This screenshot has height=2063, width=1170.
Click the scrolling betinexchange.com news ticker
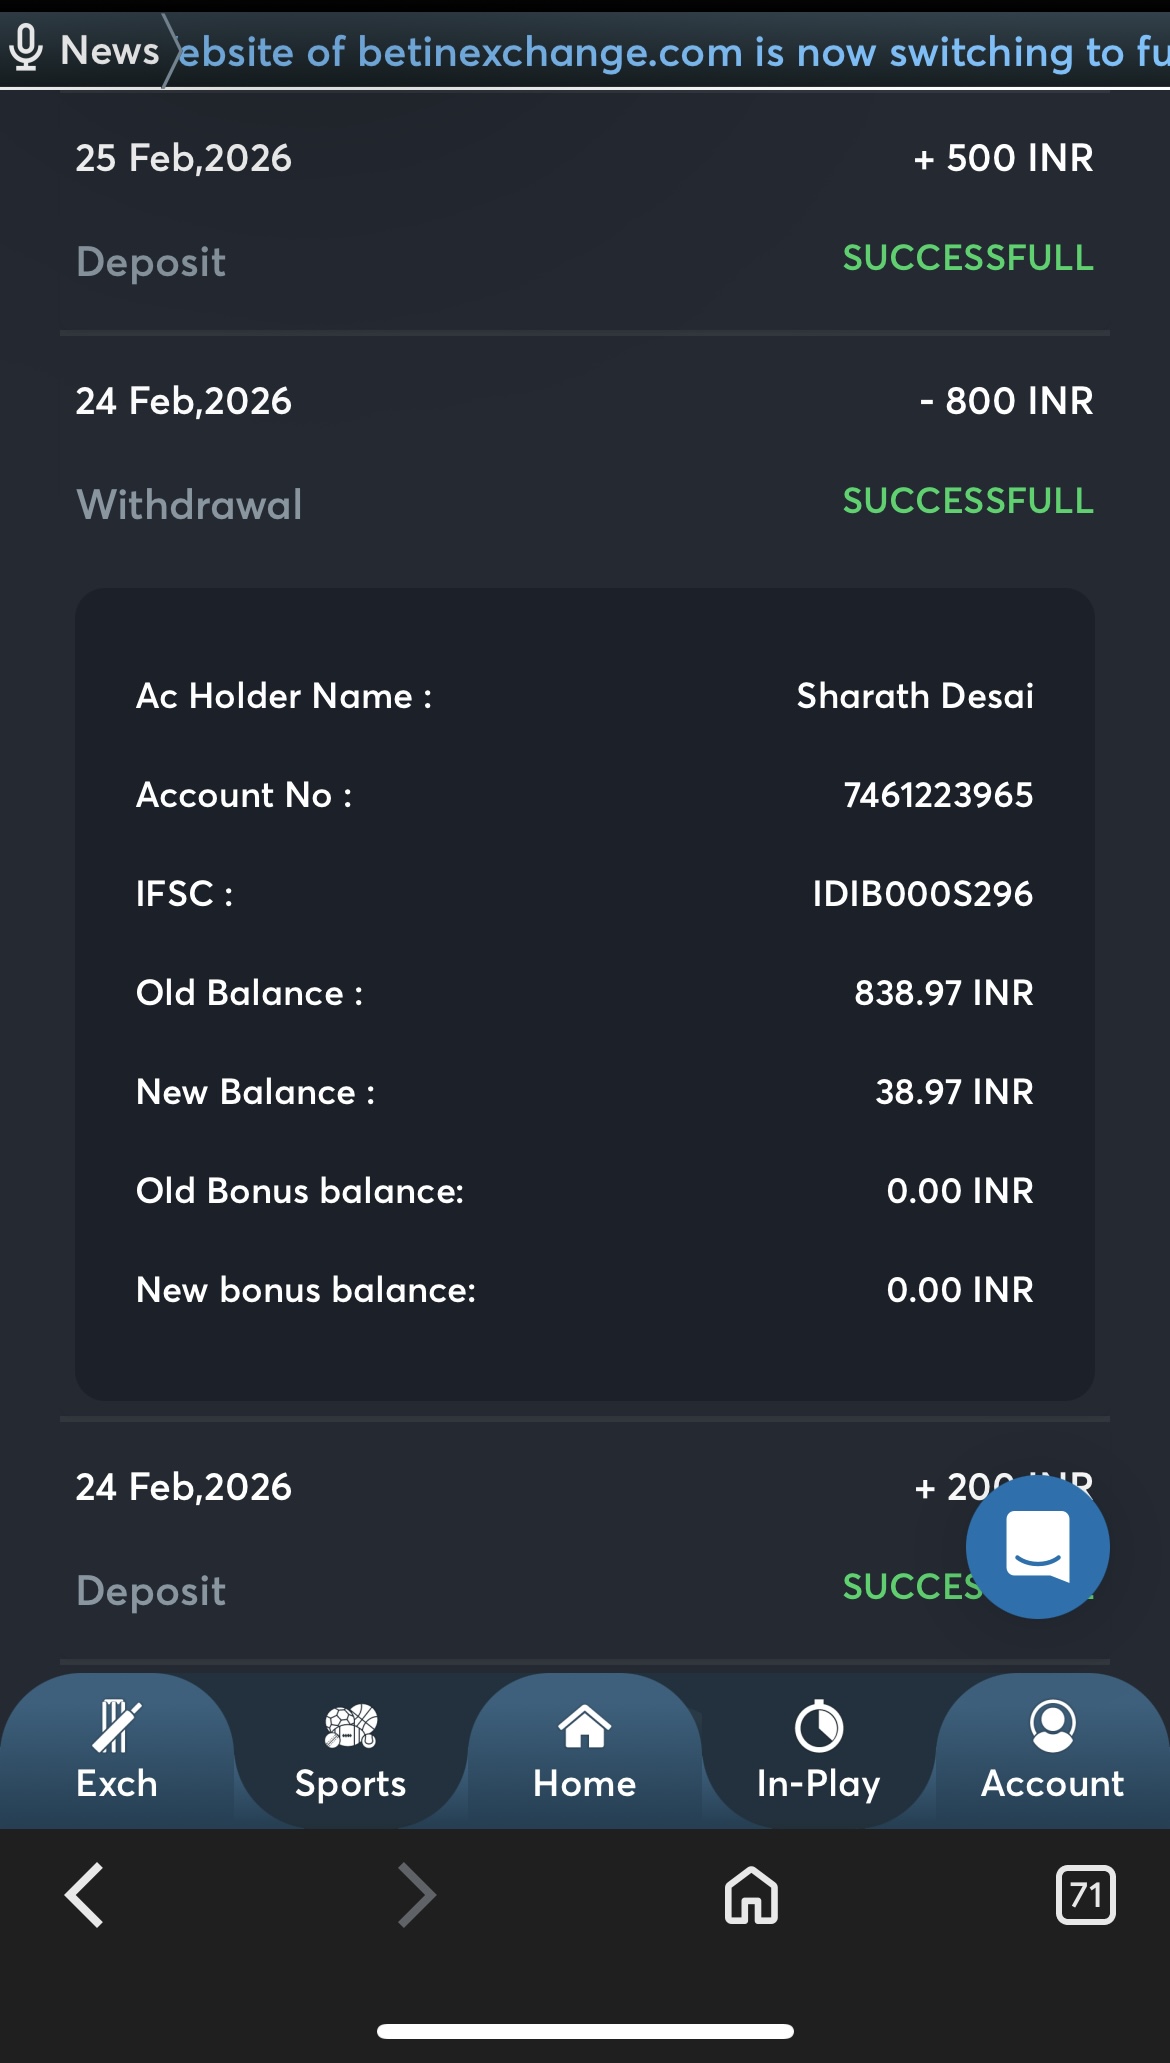click(670, 52)
